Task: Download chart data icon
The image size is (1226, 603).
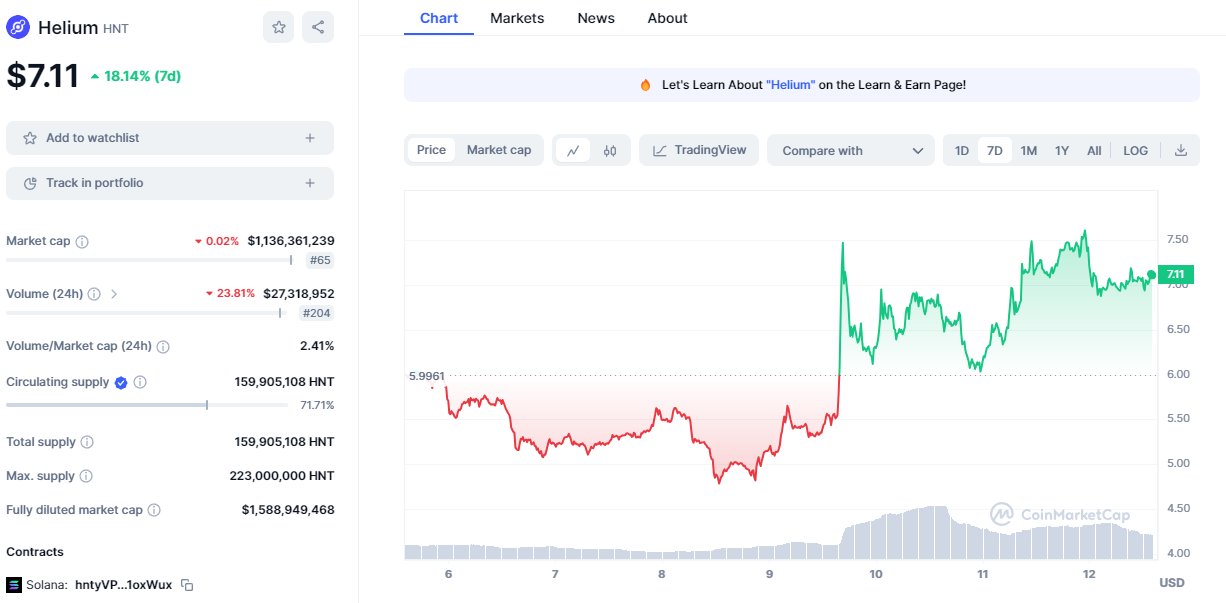Action: (1181, 151)
